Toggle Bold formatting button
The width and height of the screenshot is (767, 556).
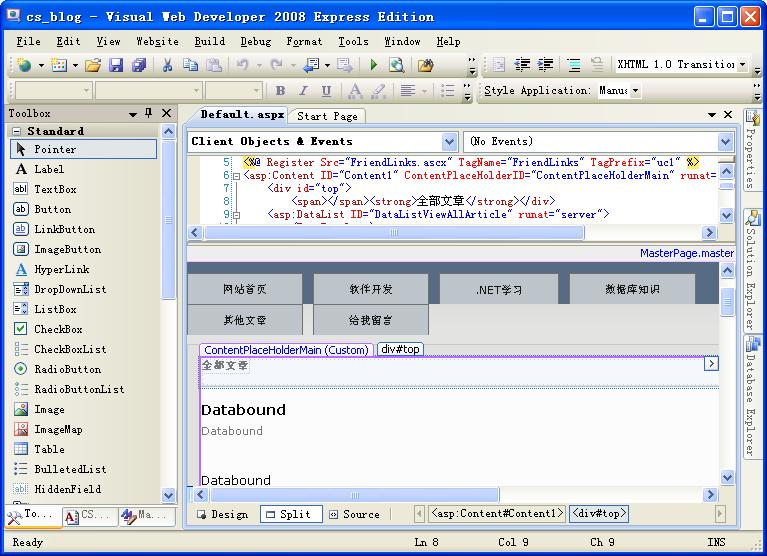point(279,91)
